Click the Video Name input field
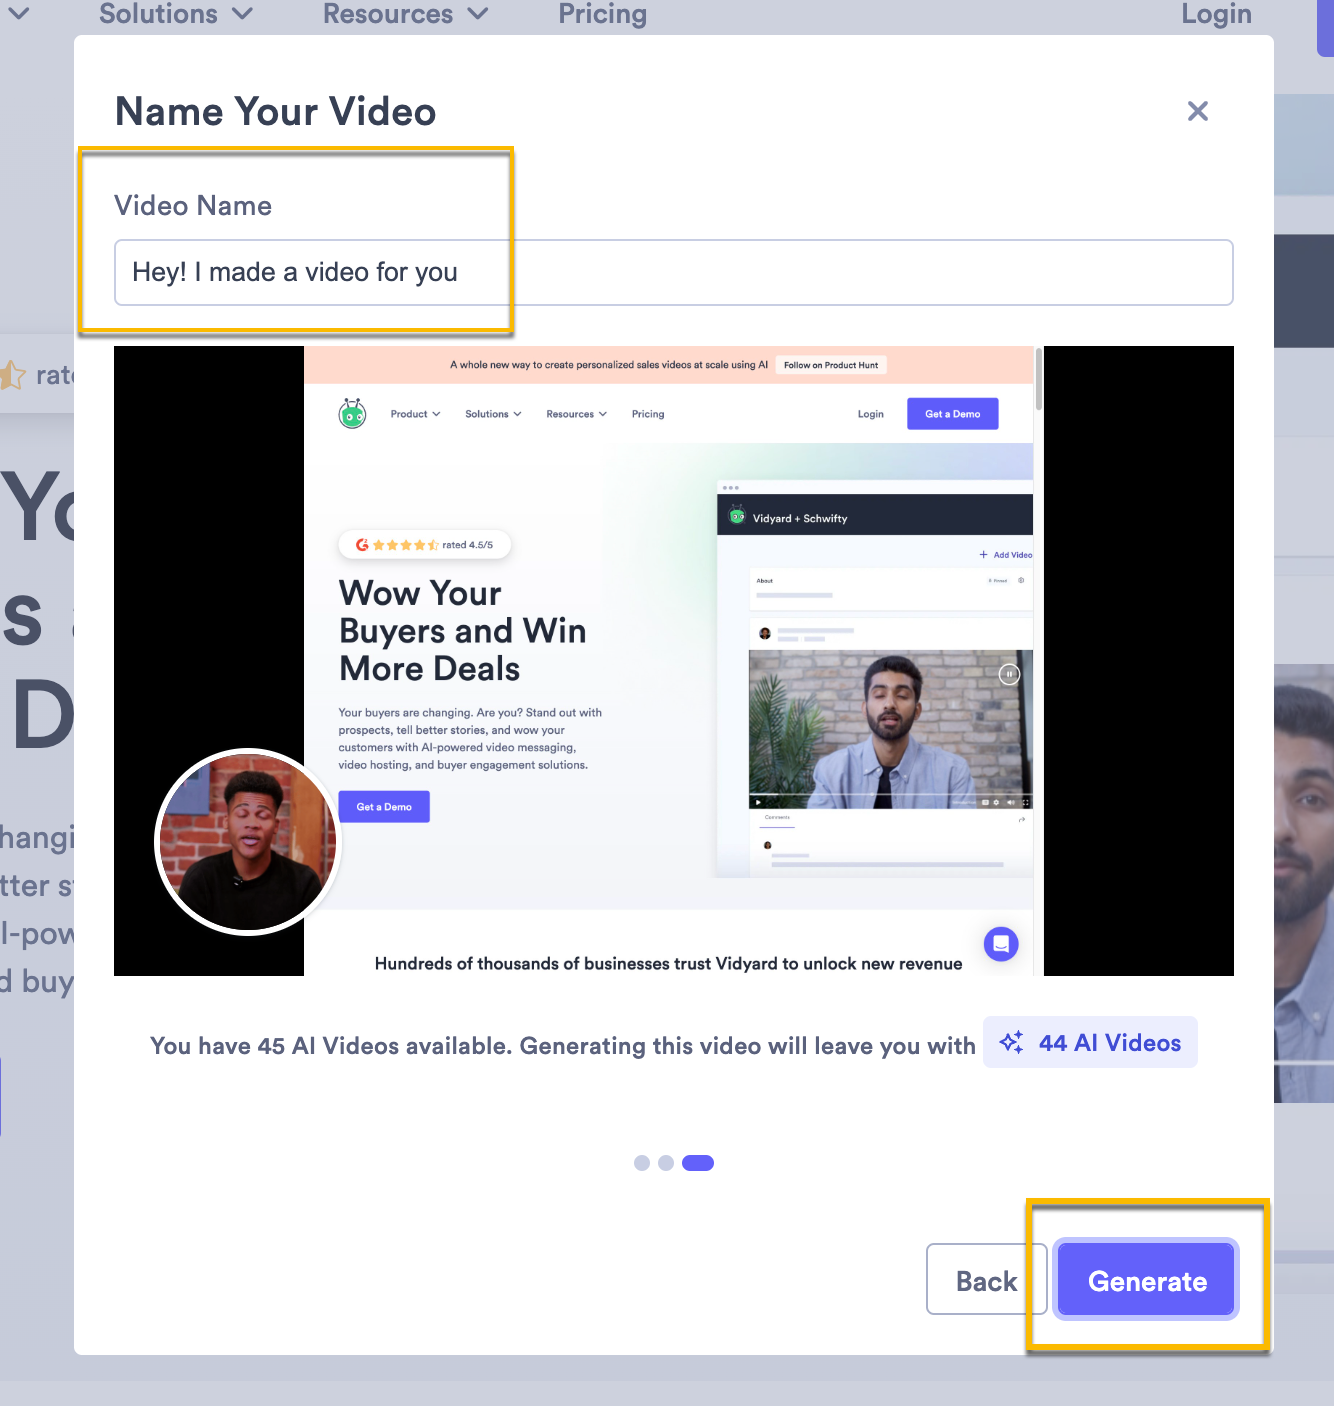1334x1406 pixels. pyautogui.click(x=672, y=272)
